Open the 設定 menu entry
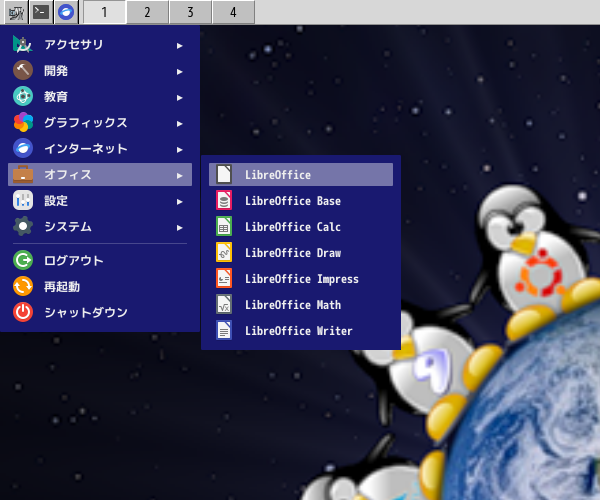Image resolution: width=600 pixels, height=500 pixels. 100,200
